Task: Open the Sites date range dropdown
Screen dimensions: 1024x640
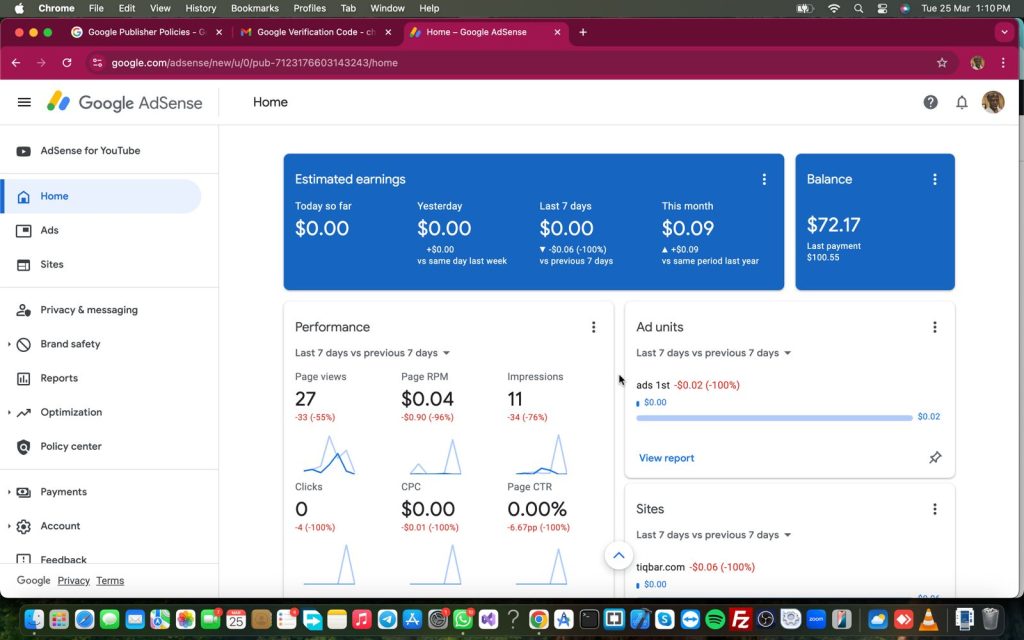Action: click(714, 535)
